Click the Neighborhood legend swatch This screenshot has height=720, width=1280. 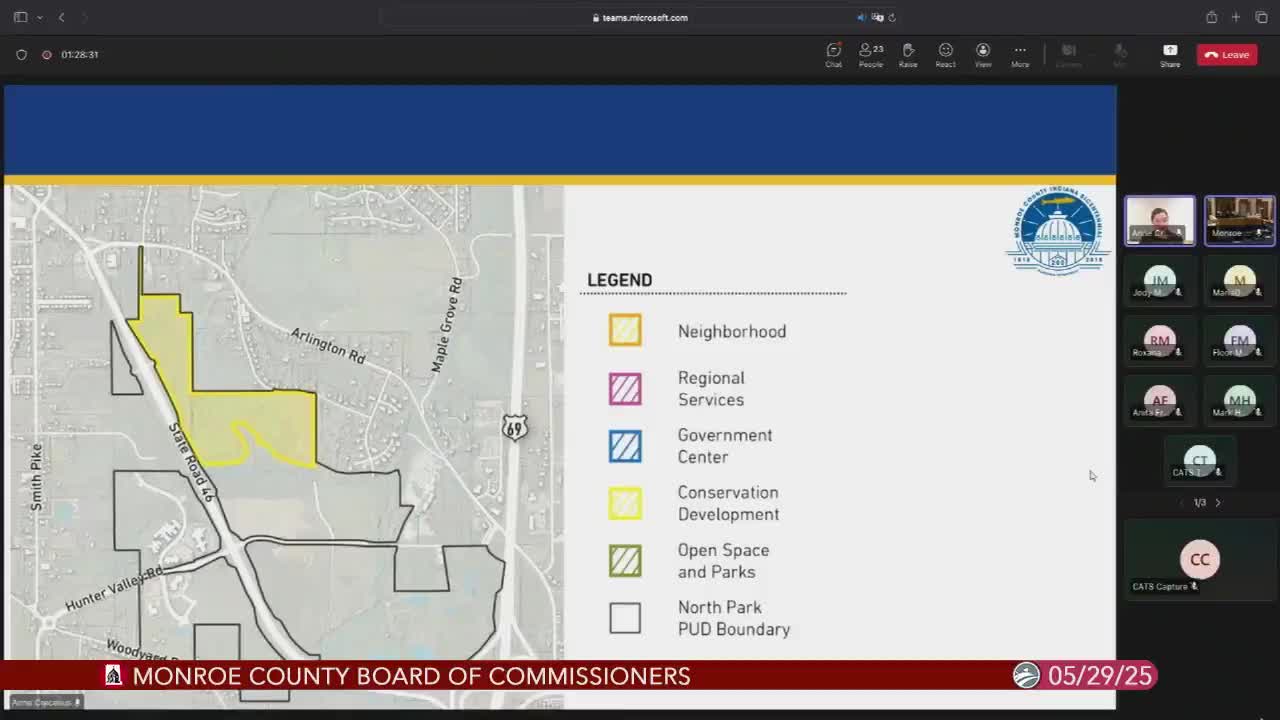625,330
